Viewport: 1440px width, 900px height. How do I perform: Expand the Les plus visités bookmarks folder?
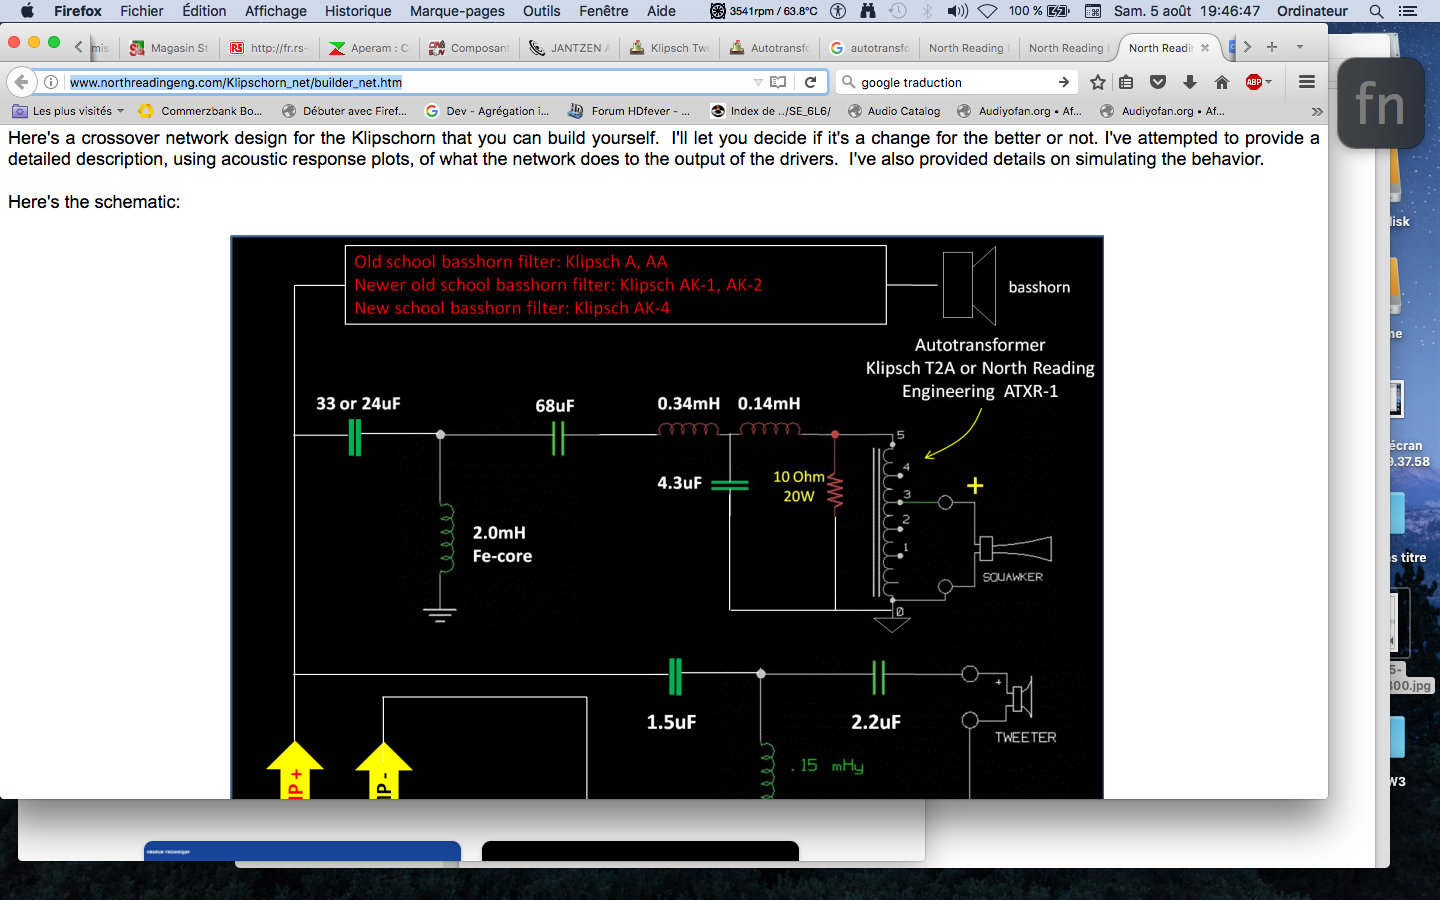(x=68, y=111)
